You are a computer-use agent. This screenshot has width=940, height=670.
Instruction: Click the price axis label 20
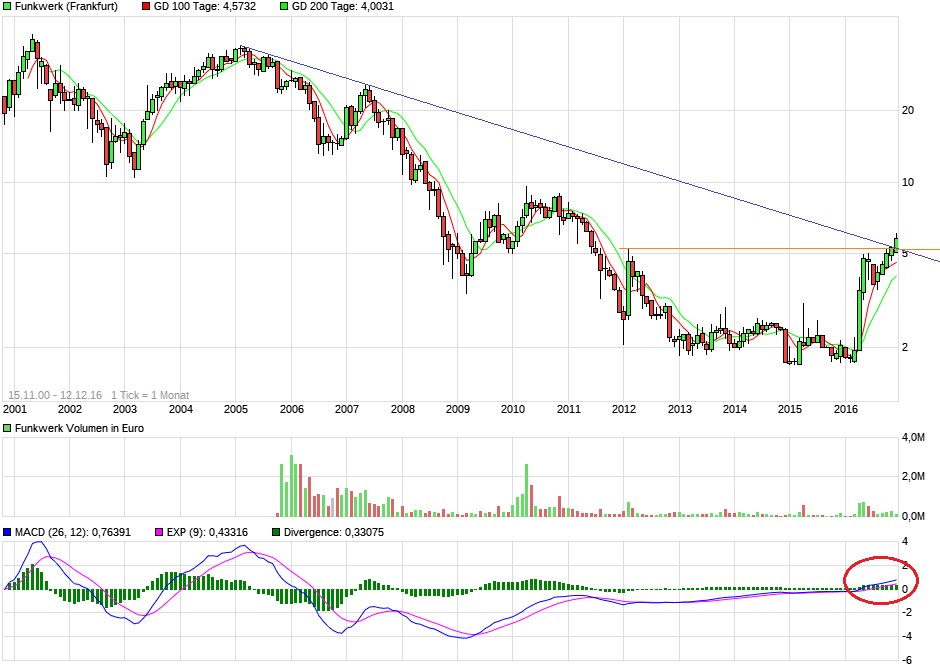coord(909,110)
